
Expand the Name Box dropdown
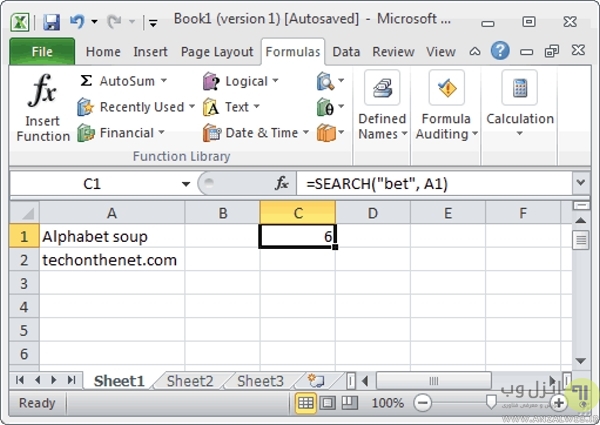click(x=186, y=184)
